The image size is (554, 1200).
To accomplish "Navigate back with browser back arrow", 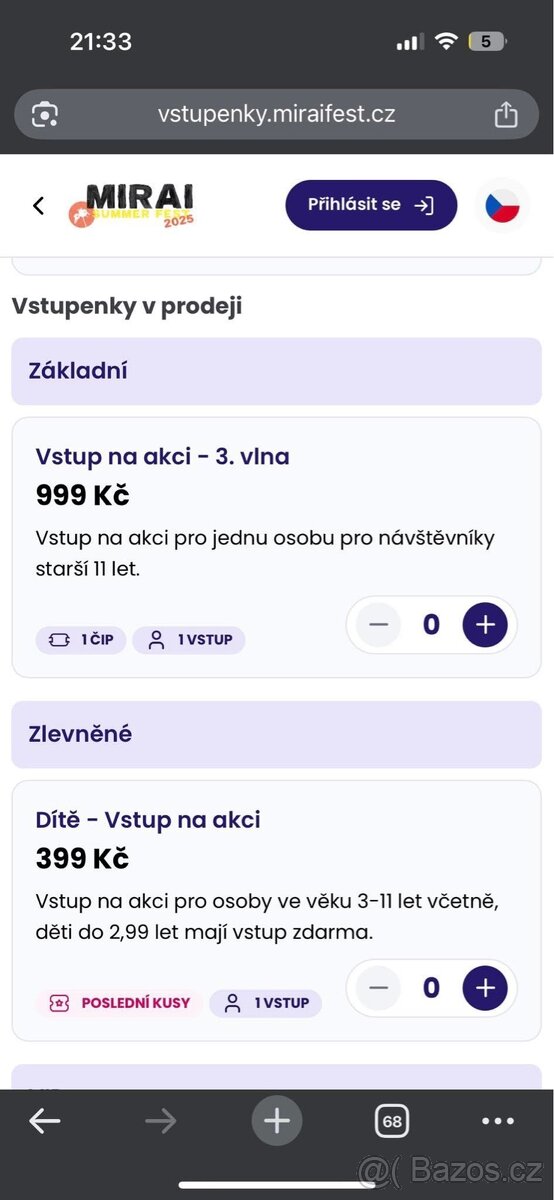I will [45, 1121].
